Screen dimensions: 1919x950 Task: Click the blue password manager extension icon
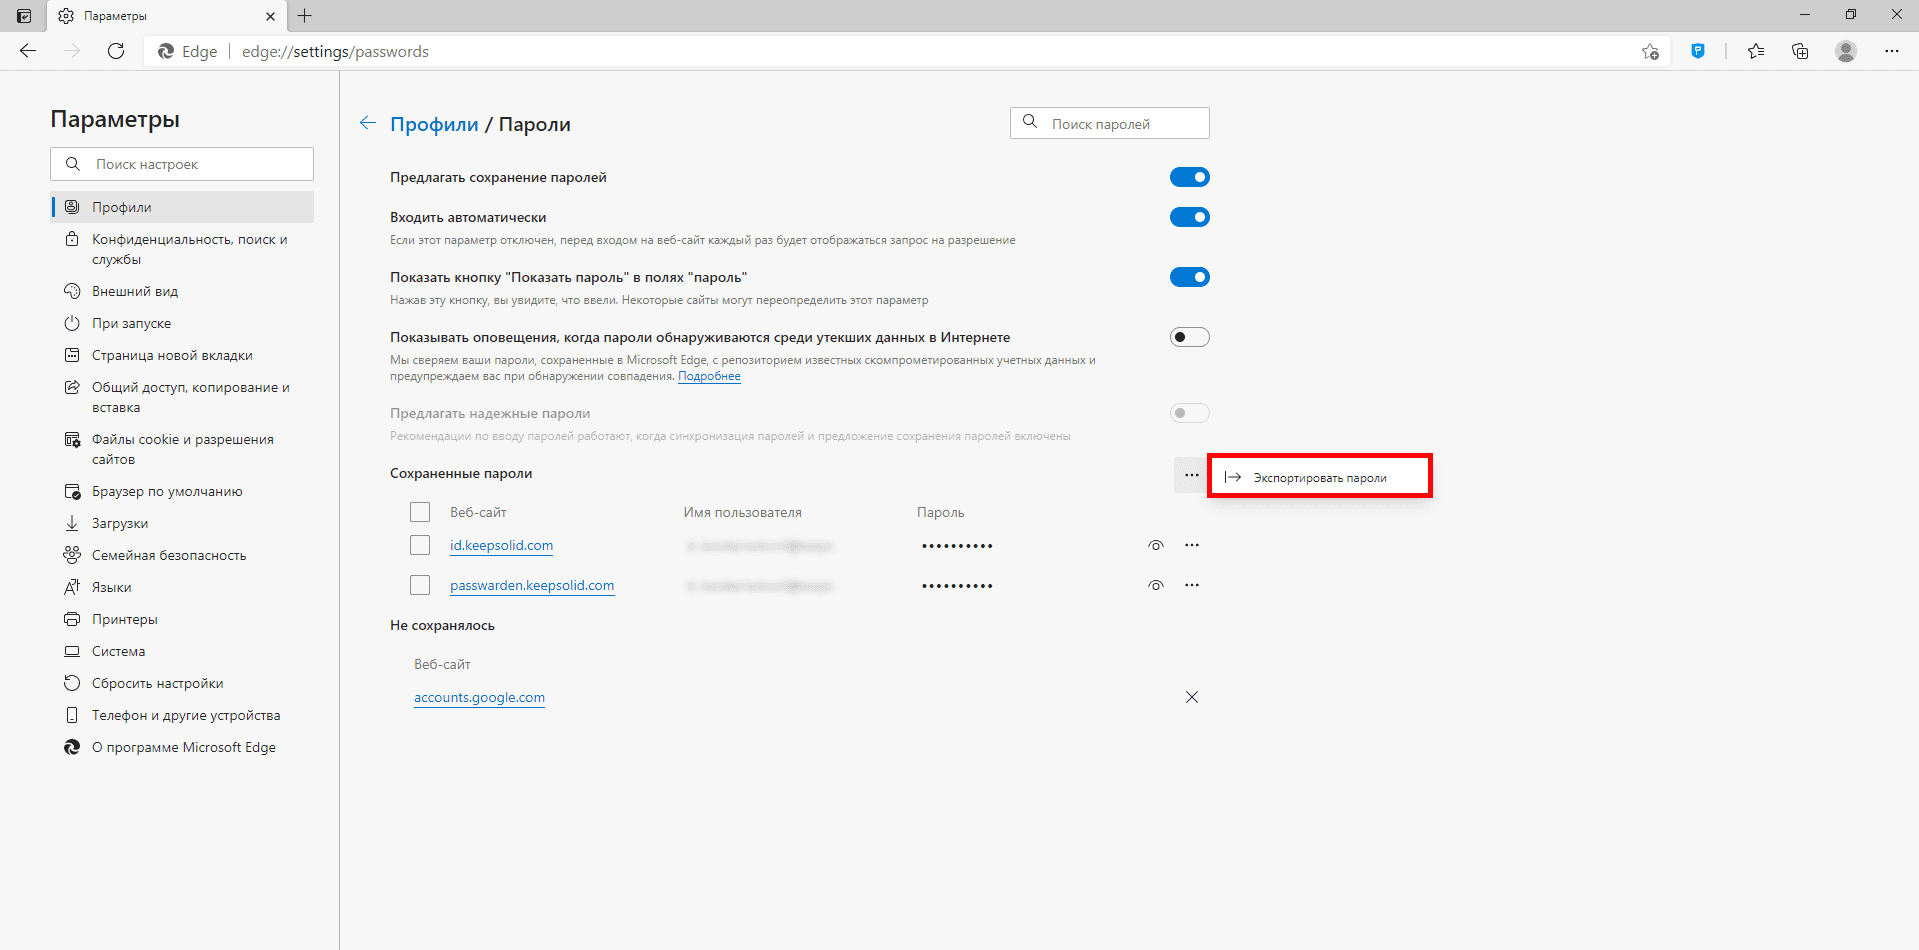pyautogui.click(x=1697, y=51)
